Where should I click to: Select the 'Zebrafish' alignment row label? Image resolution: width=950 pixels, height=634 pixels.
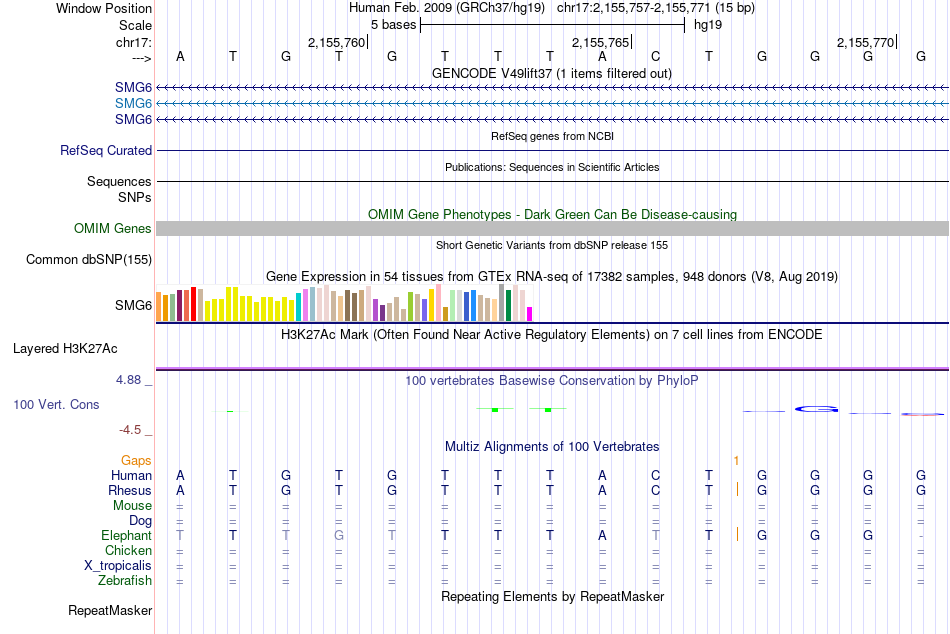point(125,581)
